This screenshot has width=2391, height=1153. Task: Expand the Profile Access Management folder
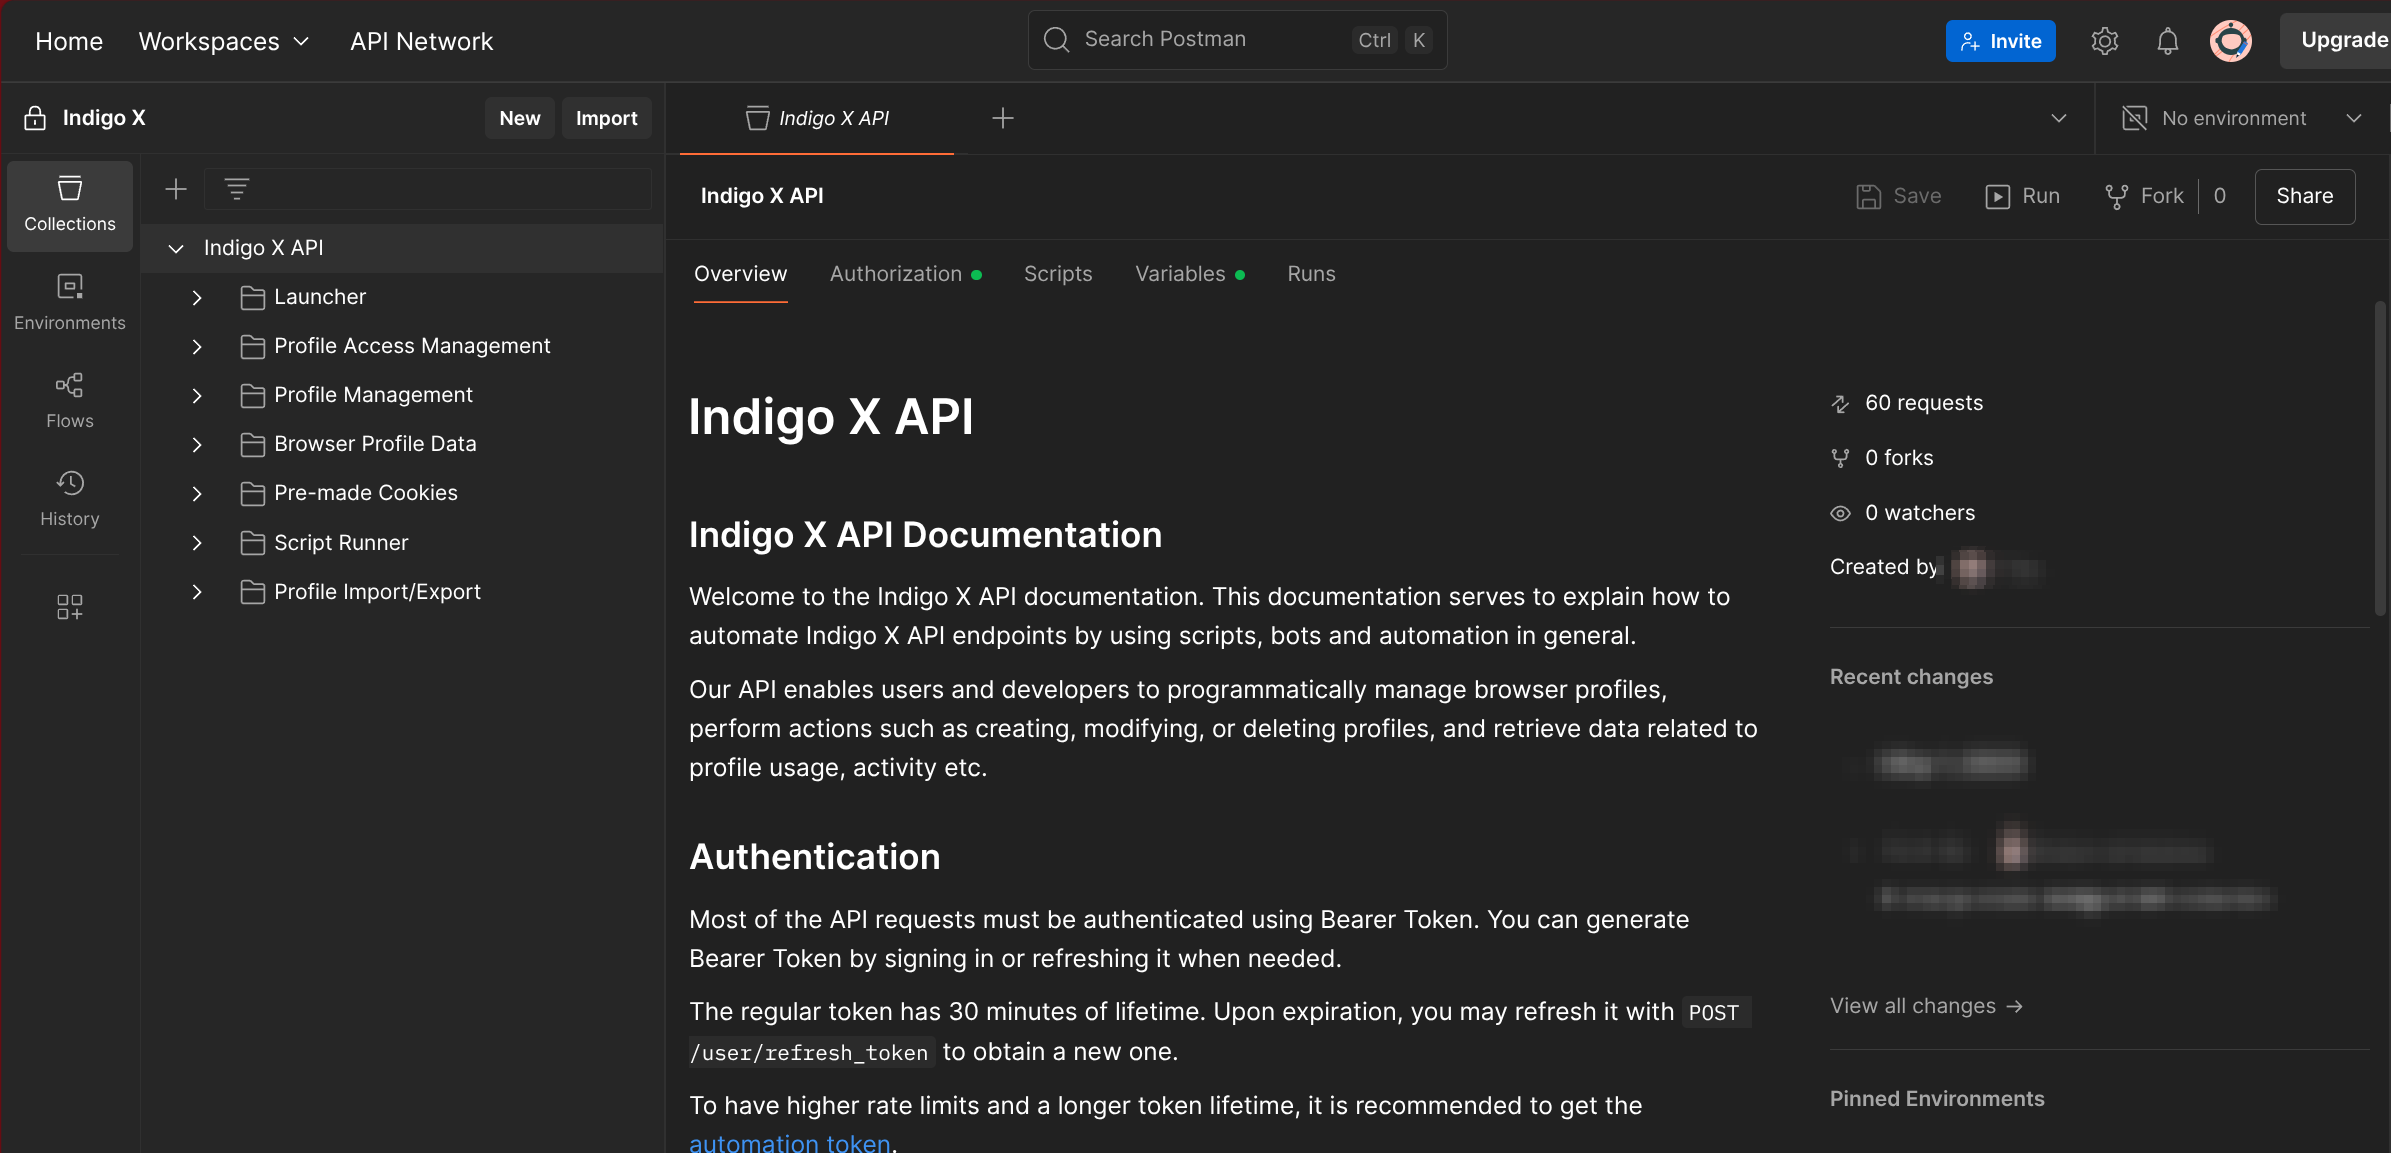point(197,346)
